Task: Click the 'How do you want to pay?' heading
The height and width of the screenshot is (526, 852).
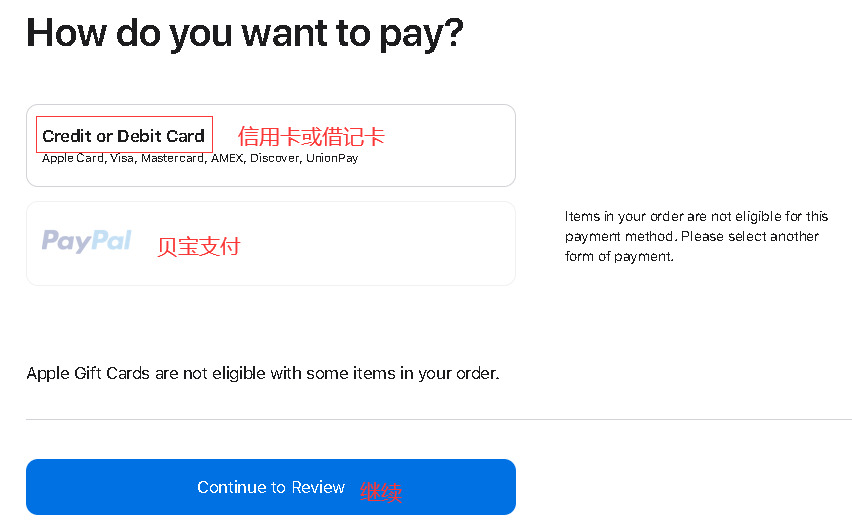Action: 245,34
